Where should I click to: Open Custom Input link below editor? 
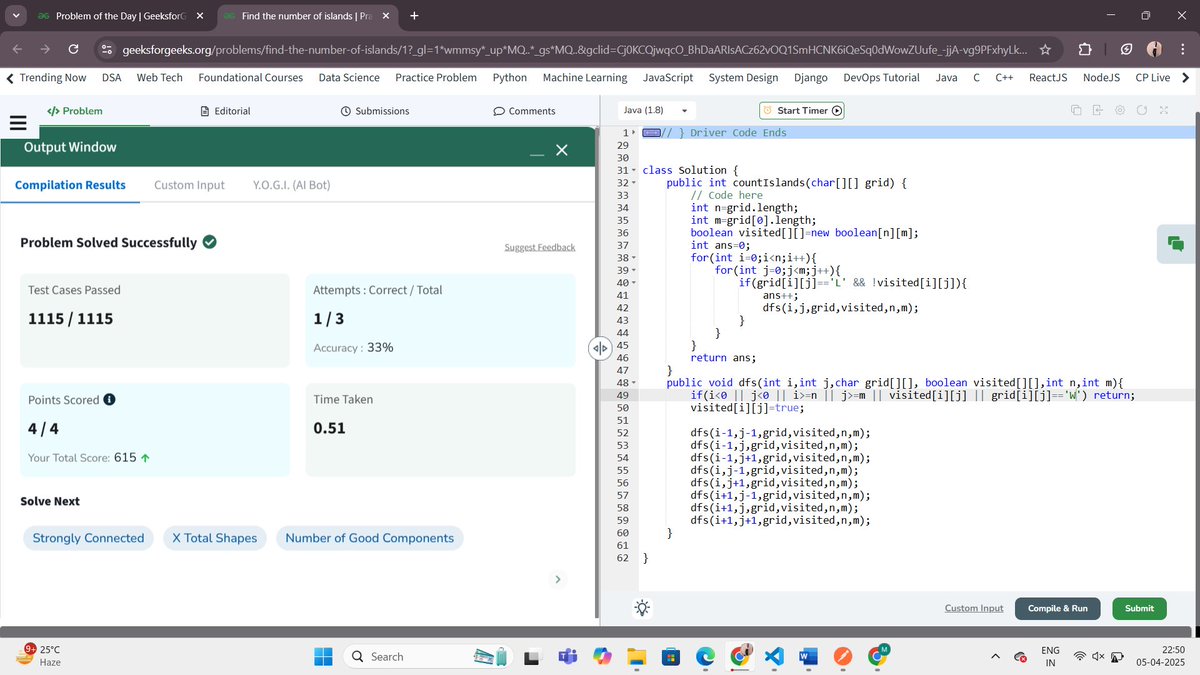point(974,608)
